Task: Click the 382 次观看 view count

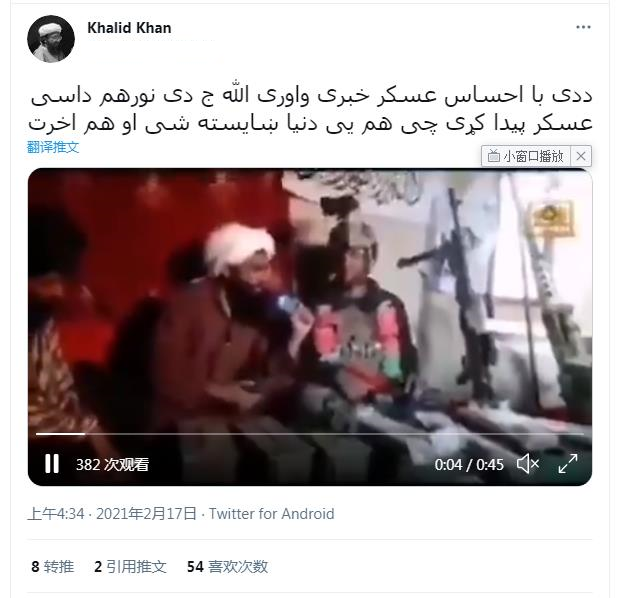Action: tap(112, 464)
